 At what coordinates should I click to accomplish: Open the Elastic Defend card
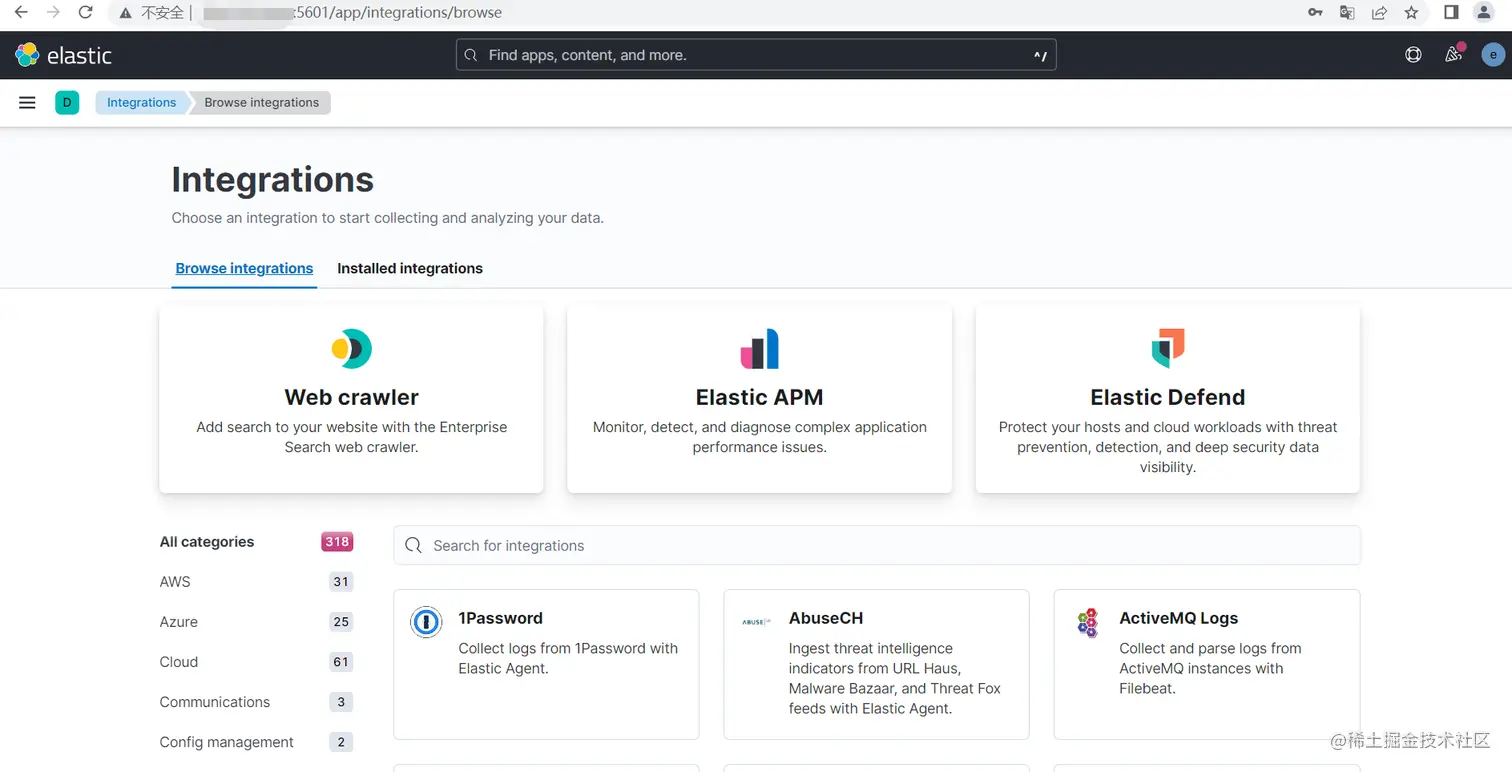click(1167, 398)
